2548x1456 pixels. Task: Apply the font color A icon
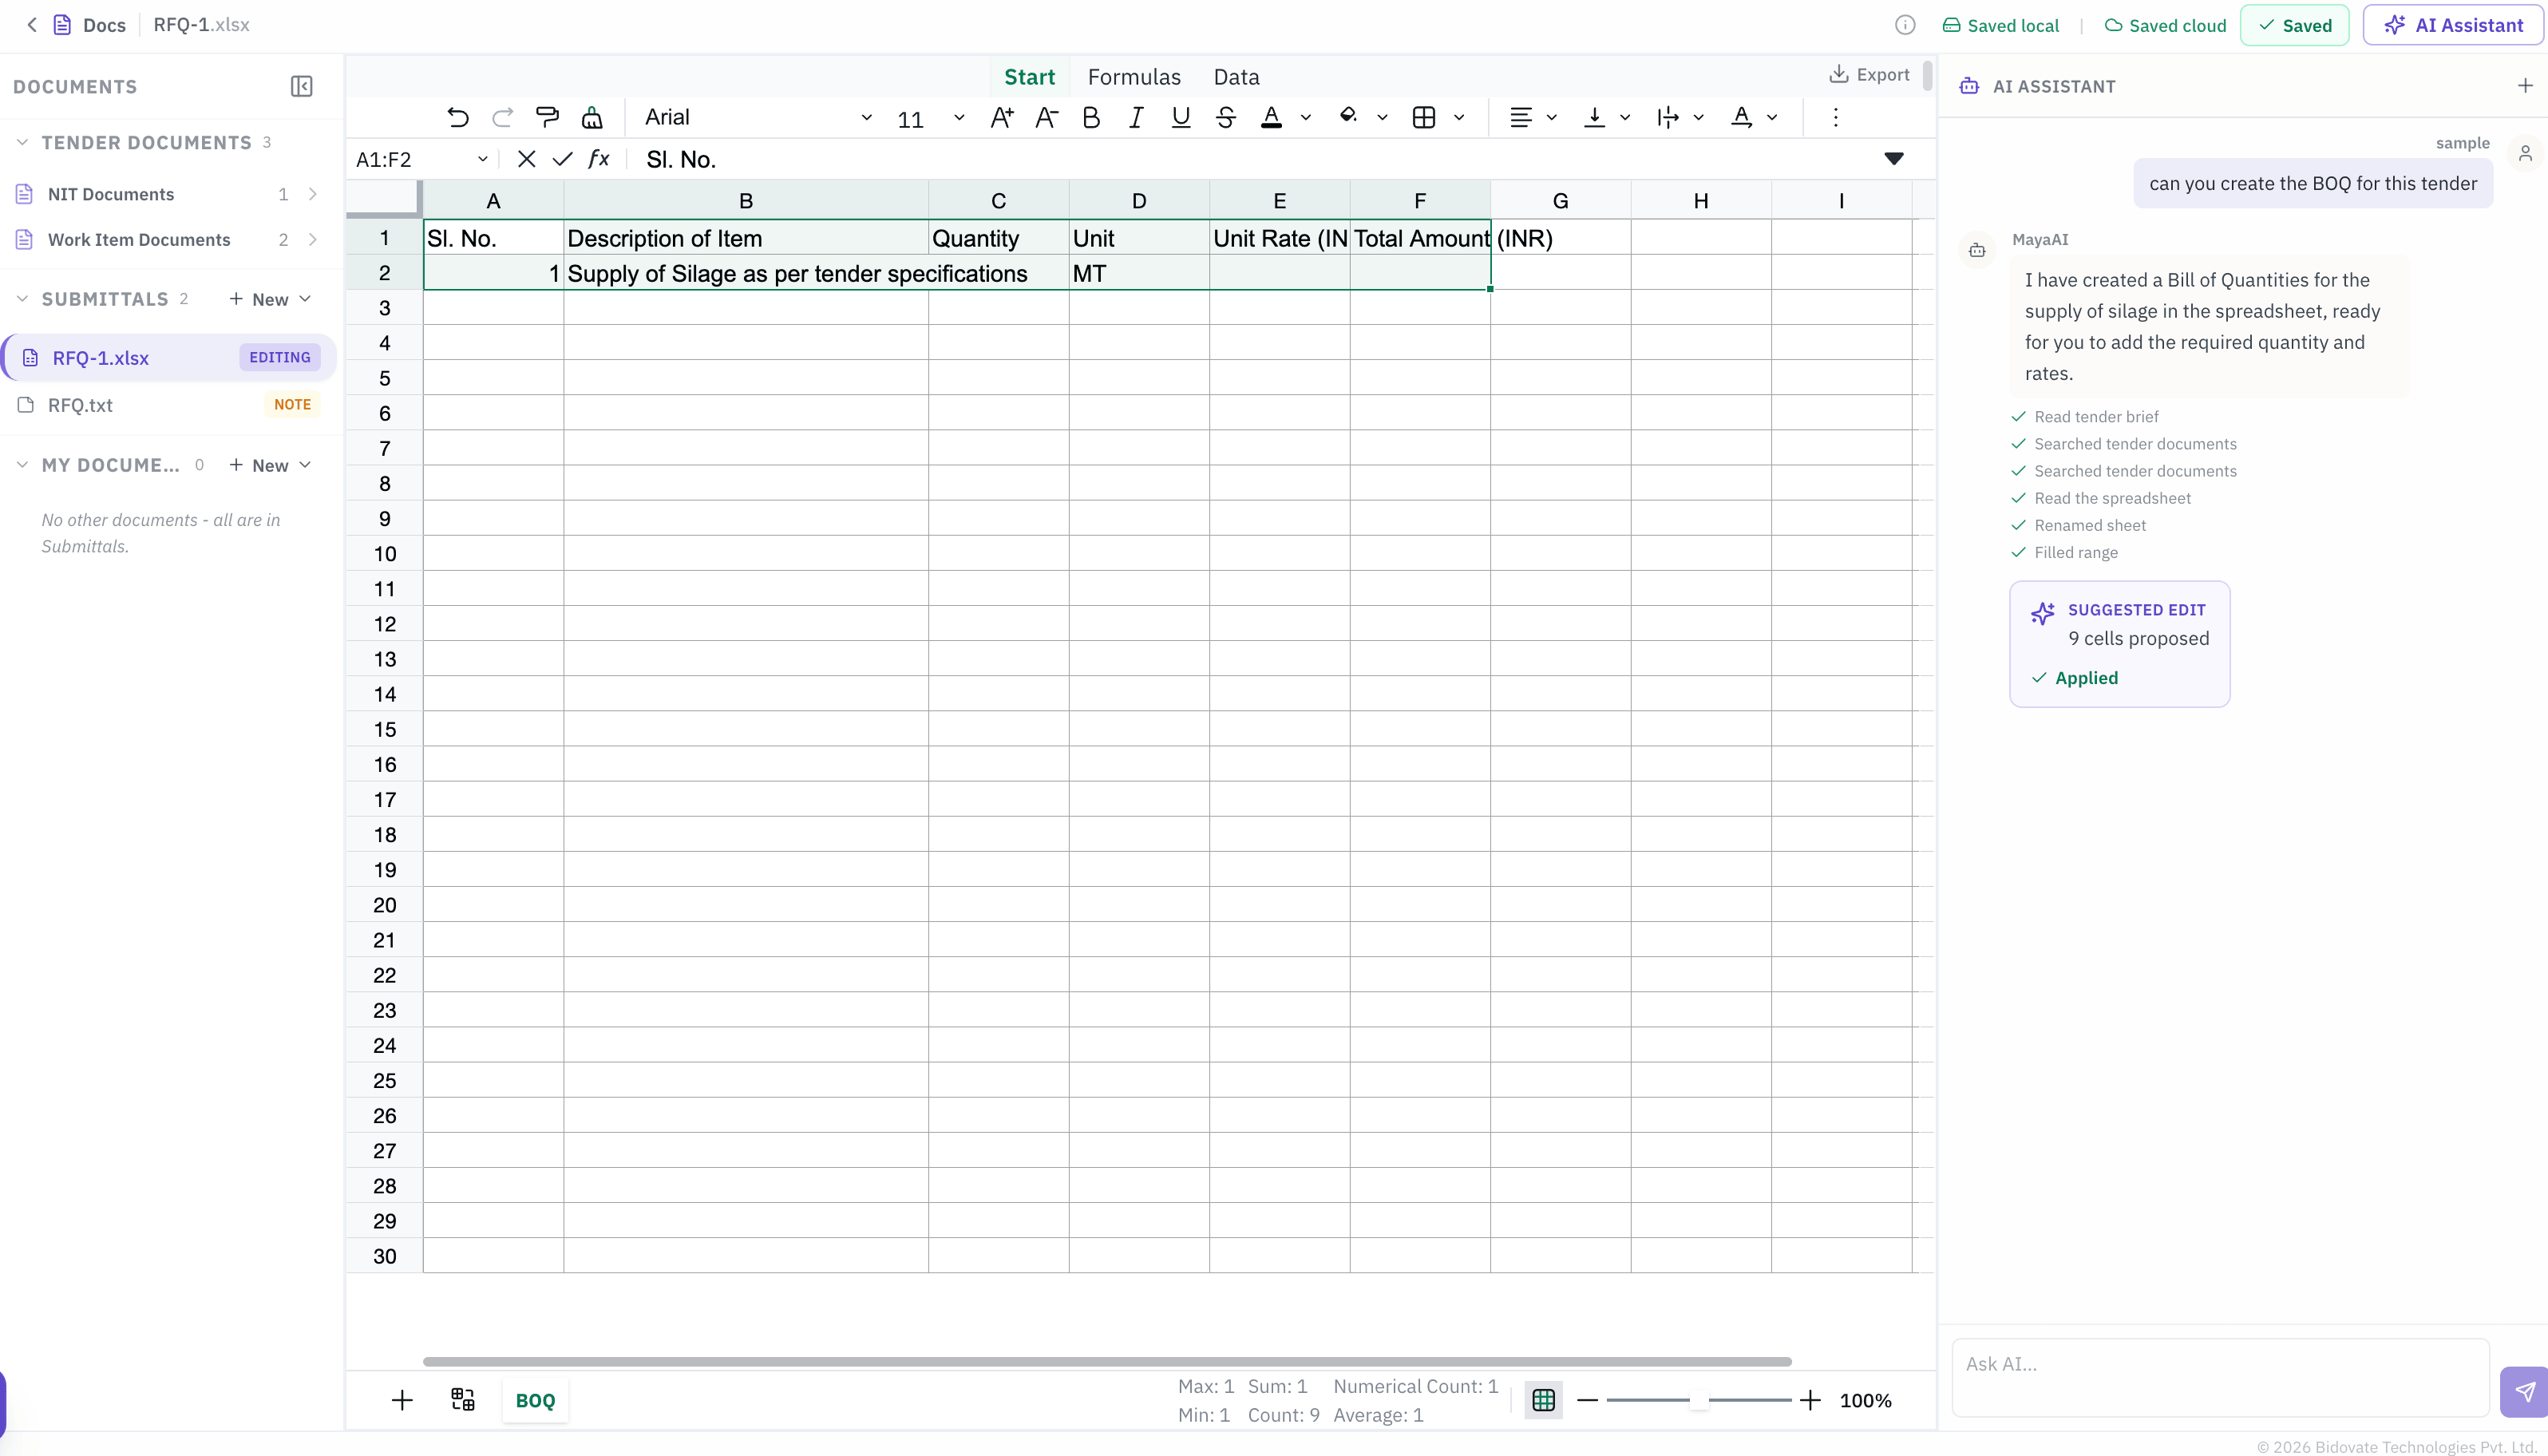click(1271, 118)
